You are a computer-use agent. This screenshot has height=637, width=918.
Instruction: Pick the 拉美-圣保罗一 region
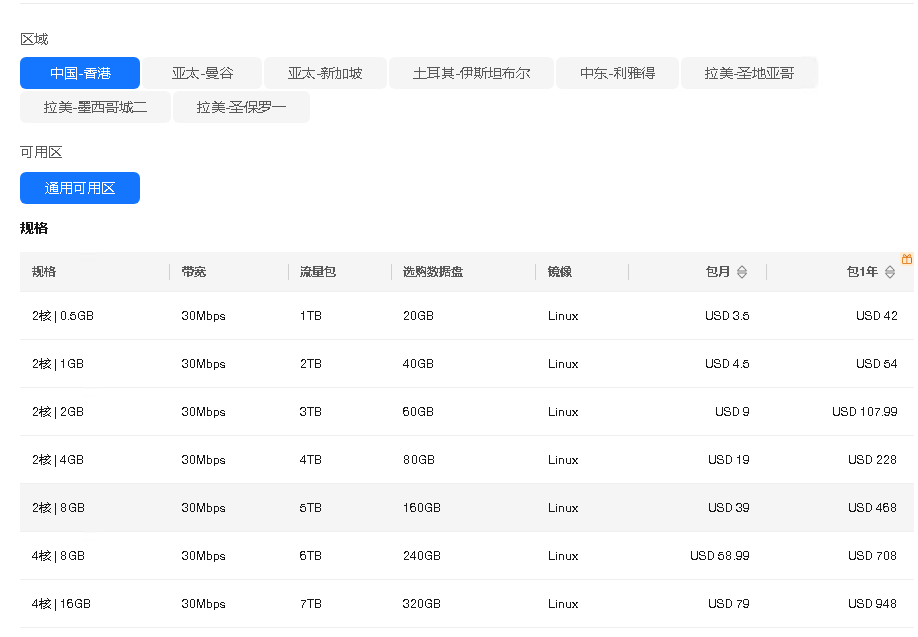pyautogui.click(x=241, y=107)
